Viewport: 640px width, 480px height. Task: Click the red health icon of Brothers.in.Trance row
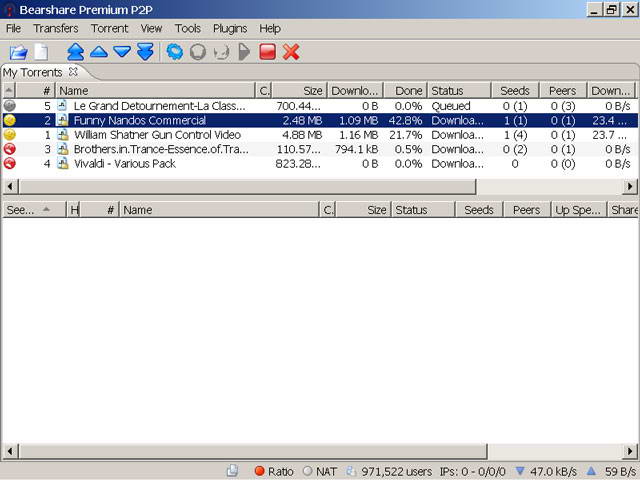click(x=9, y=149)
